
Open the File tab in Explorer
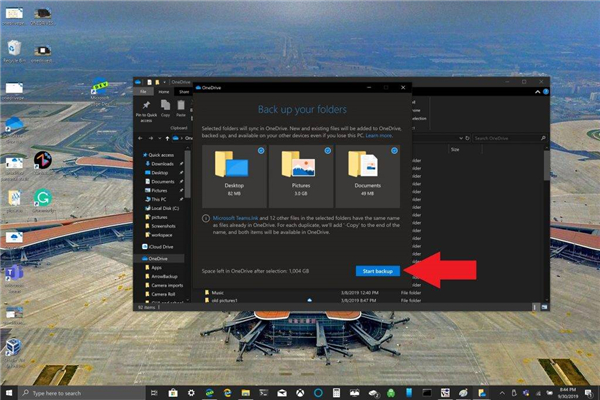(x=141, y=92)
